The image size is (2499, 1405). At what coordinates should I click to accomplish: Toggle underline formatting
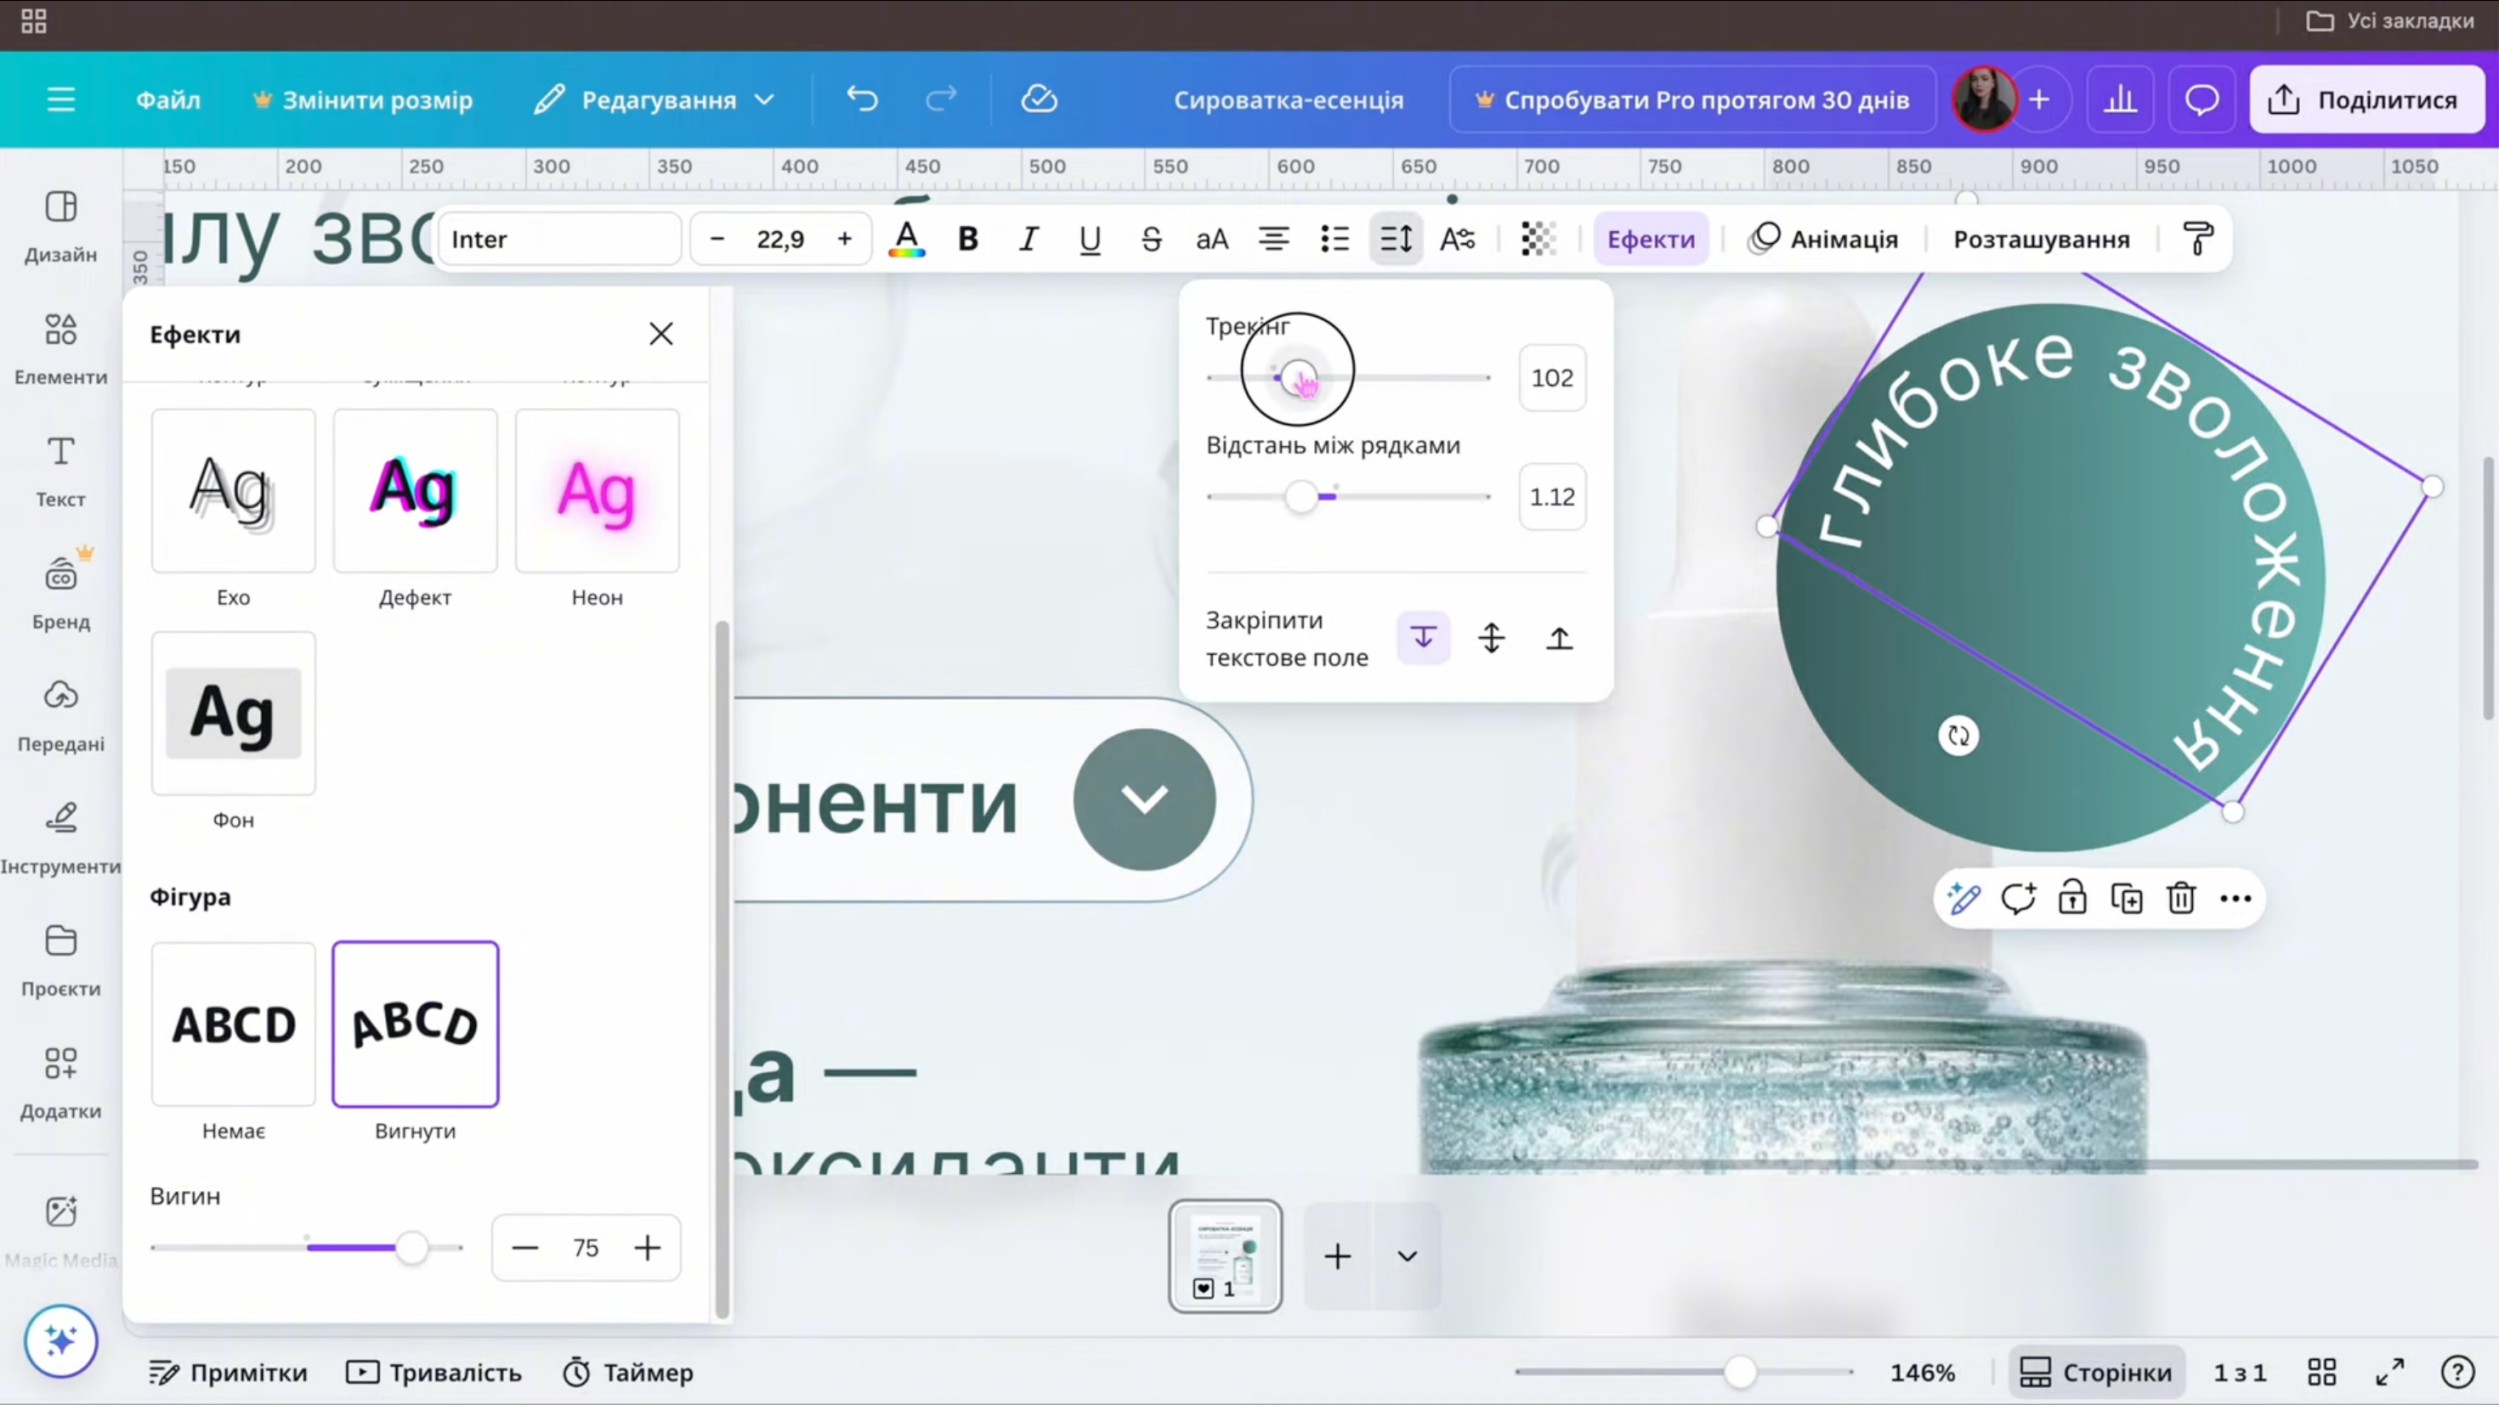pos(1089,239)
